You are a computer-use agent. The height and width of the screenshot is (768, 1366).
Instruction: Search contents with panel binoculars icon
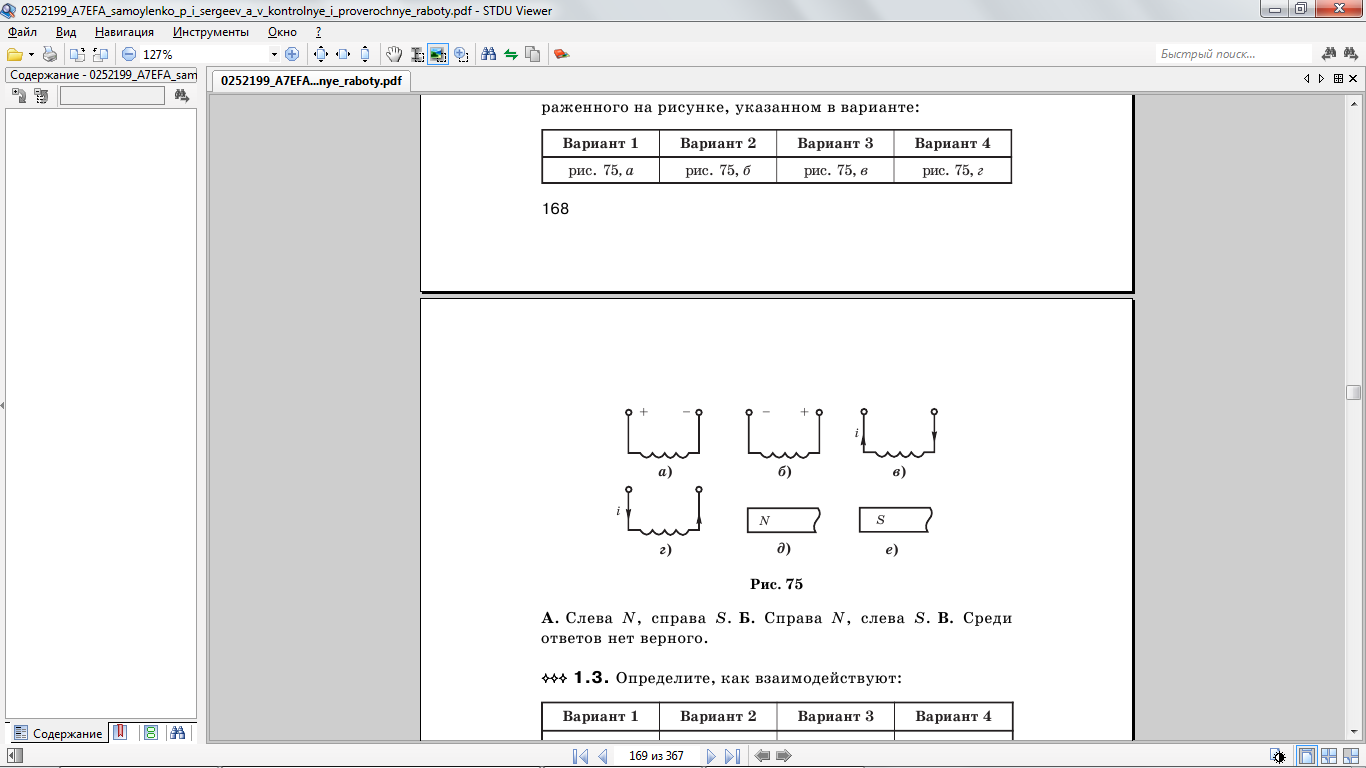(x=181, y=96)
